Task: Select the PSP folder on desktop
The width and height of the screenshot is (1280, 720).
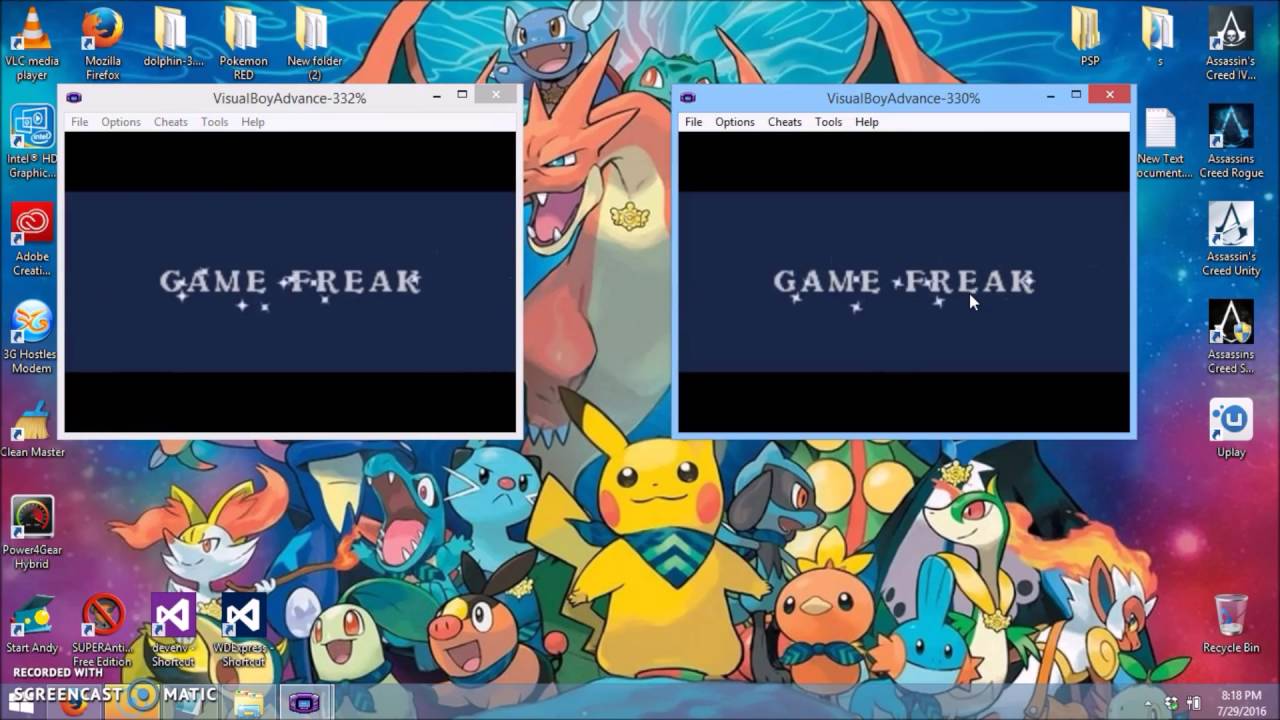Action: click(x=1089, y=37)
